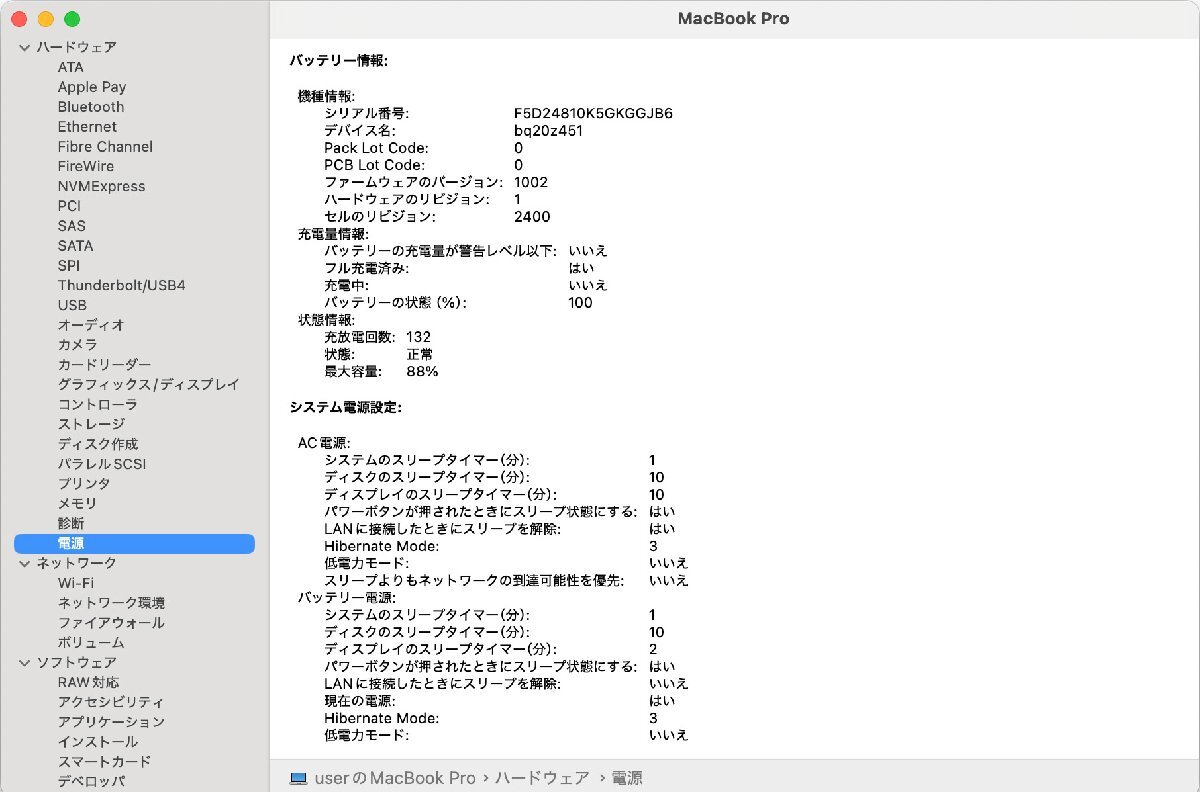
Task: Click the セルのリビジョン value 2400
Action: coord(532,216)
